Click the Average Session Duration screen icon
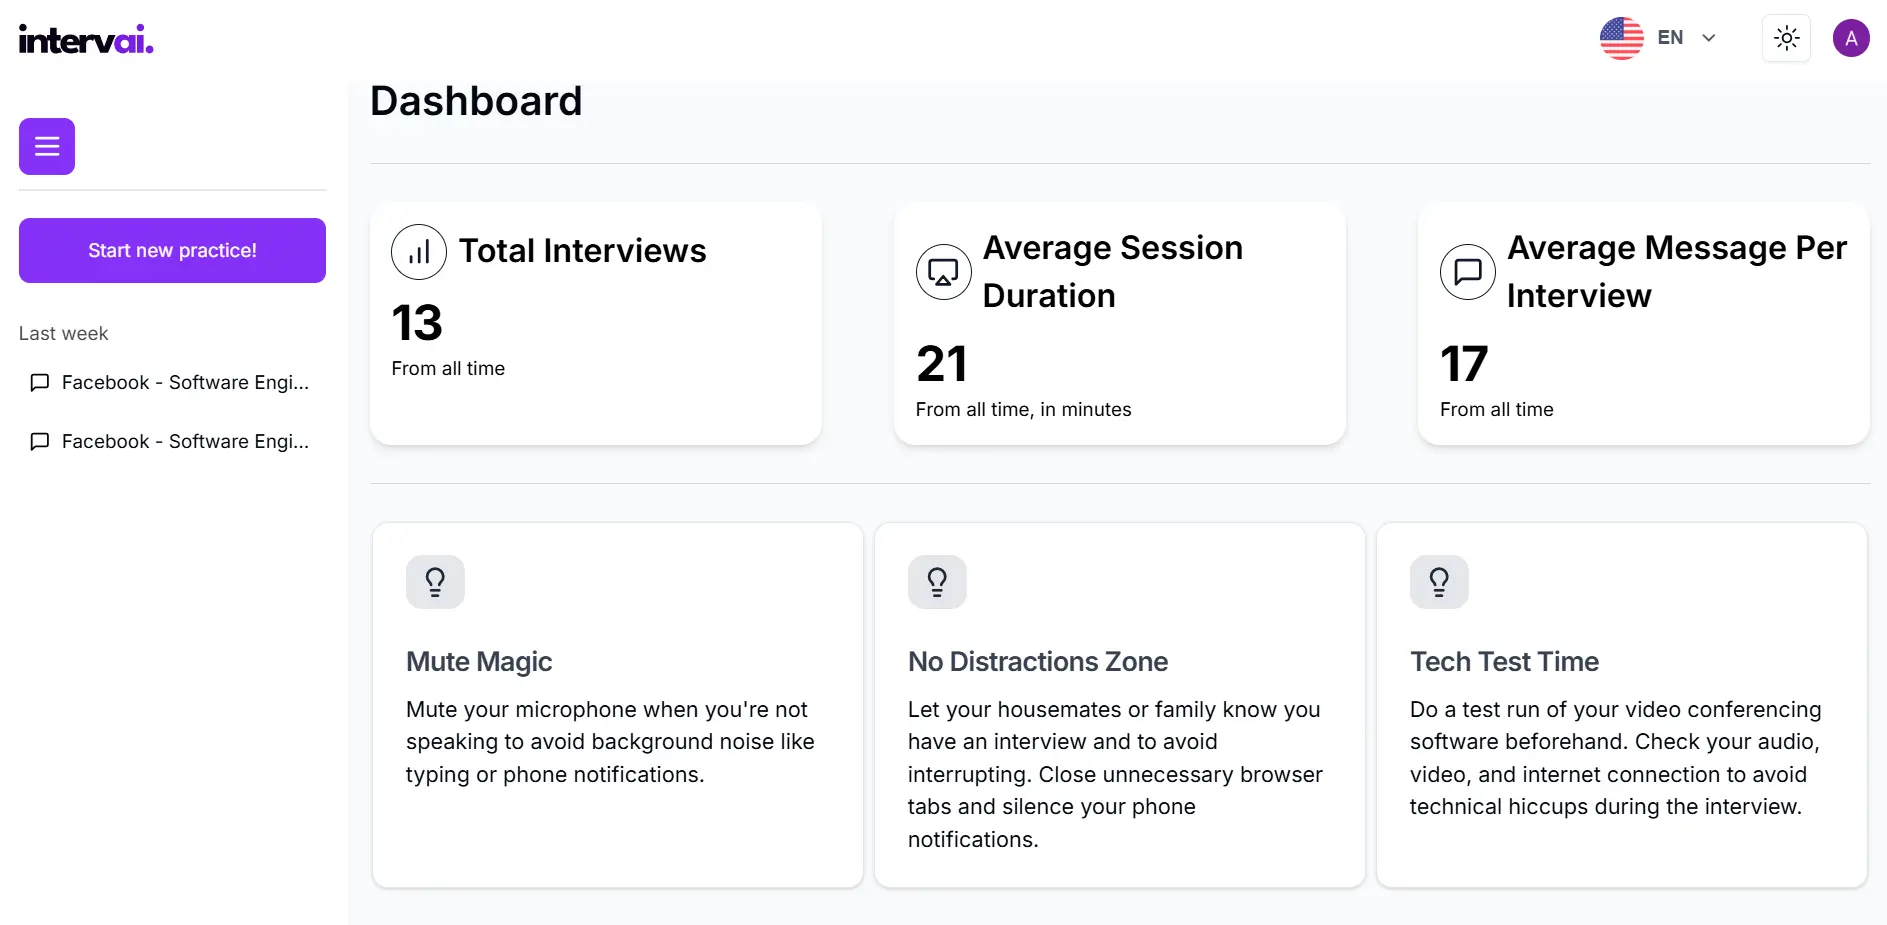 [943, 272]
